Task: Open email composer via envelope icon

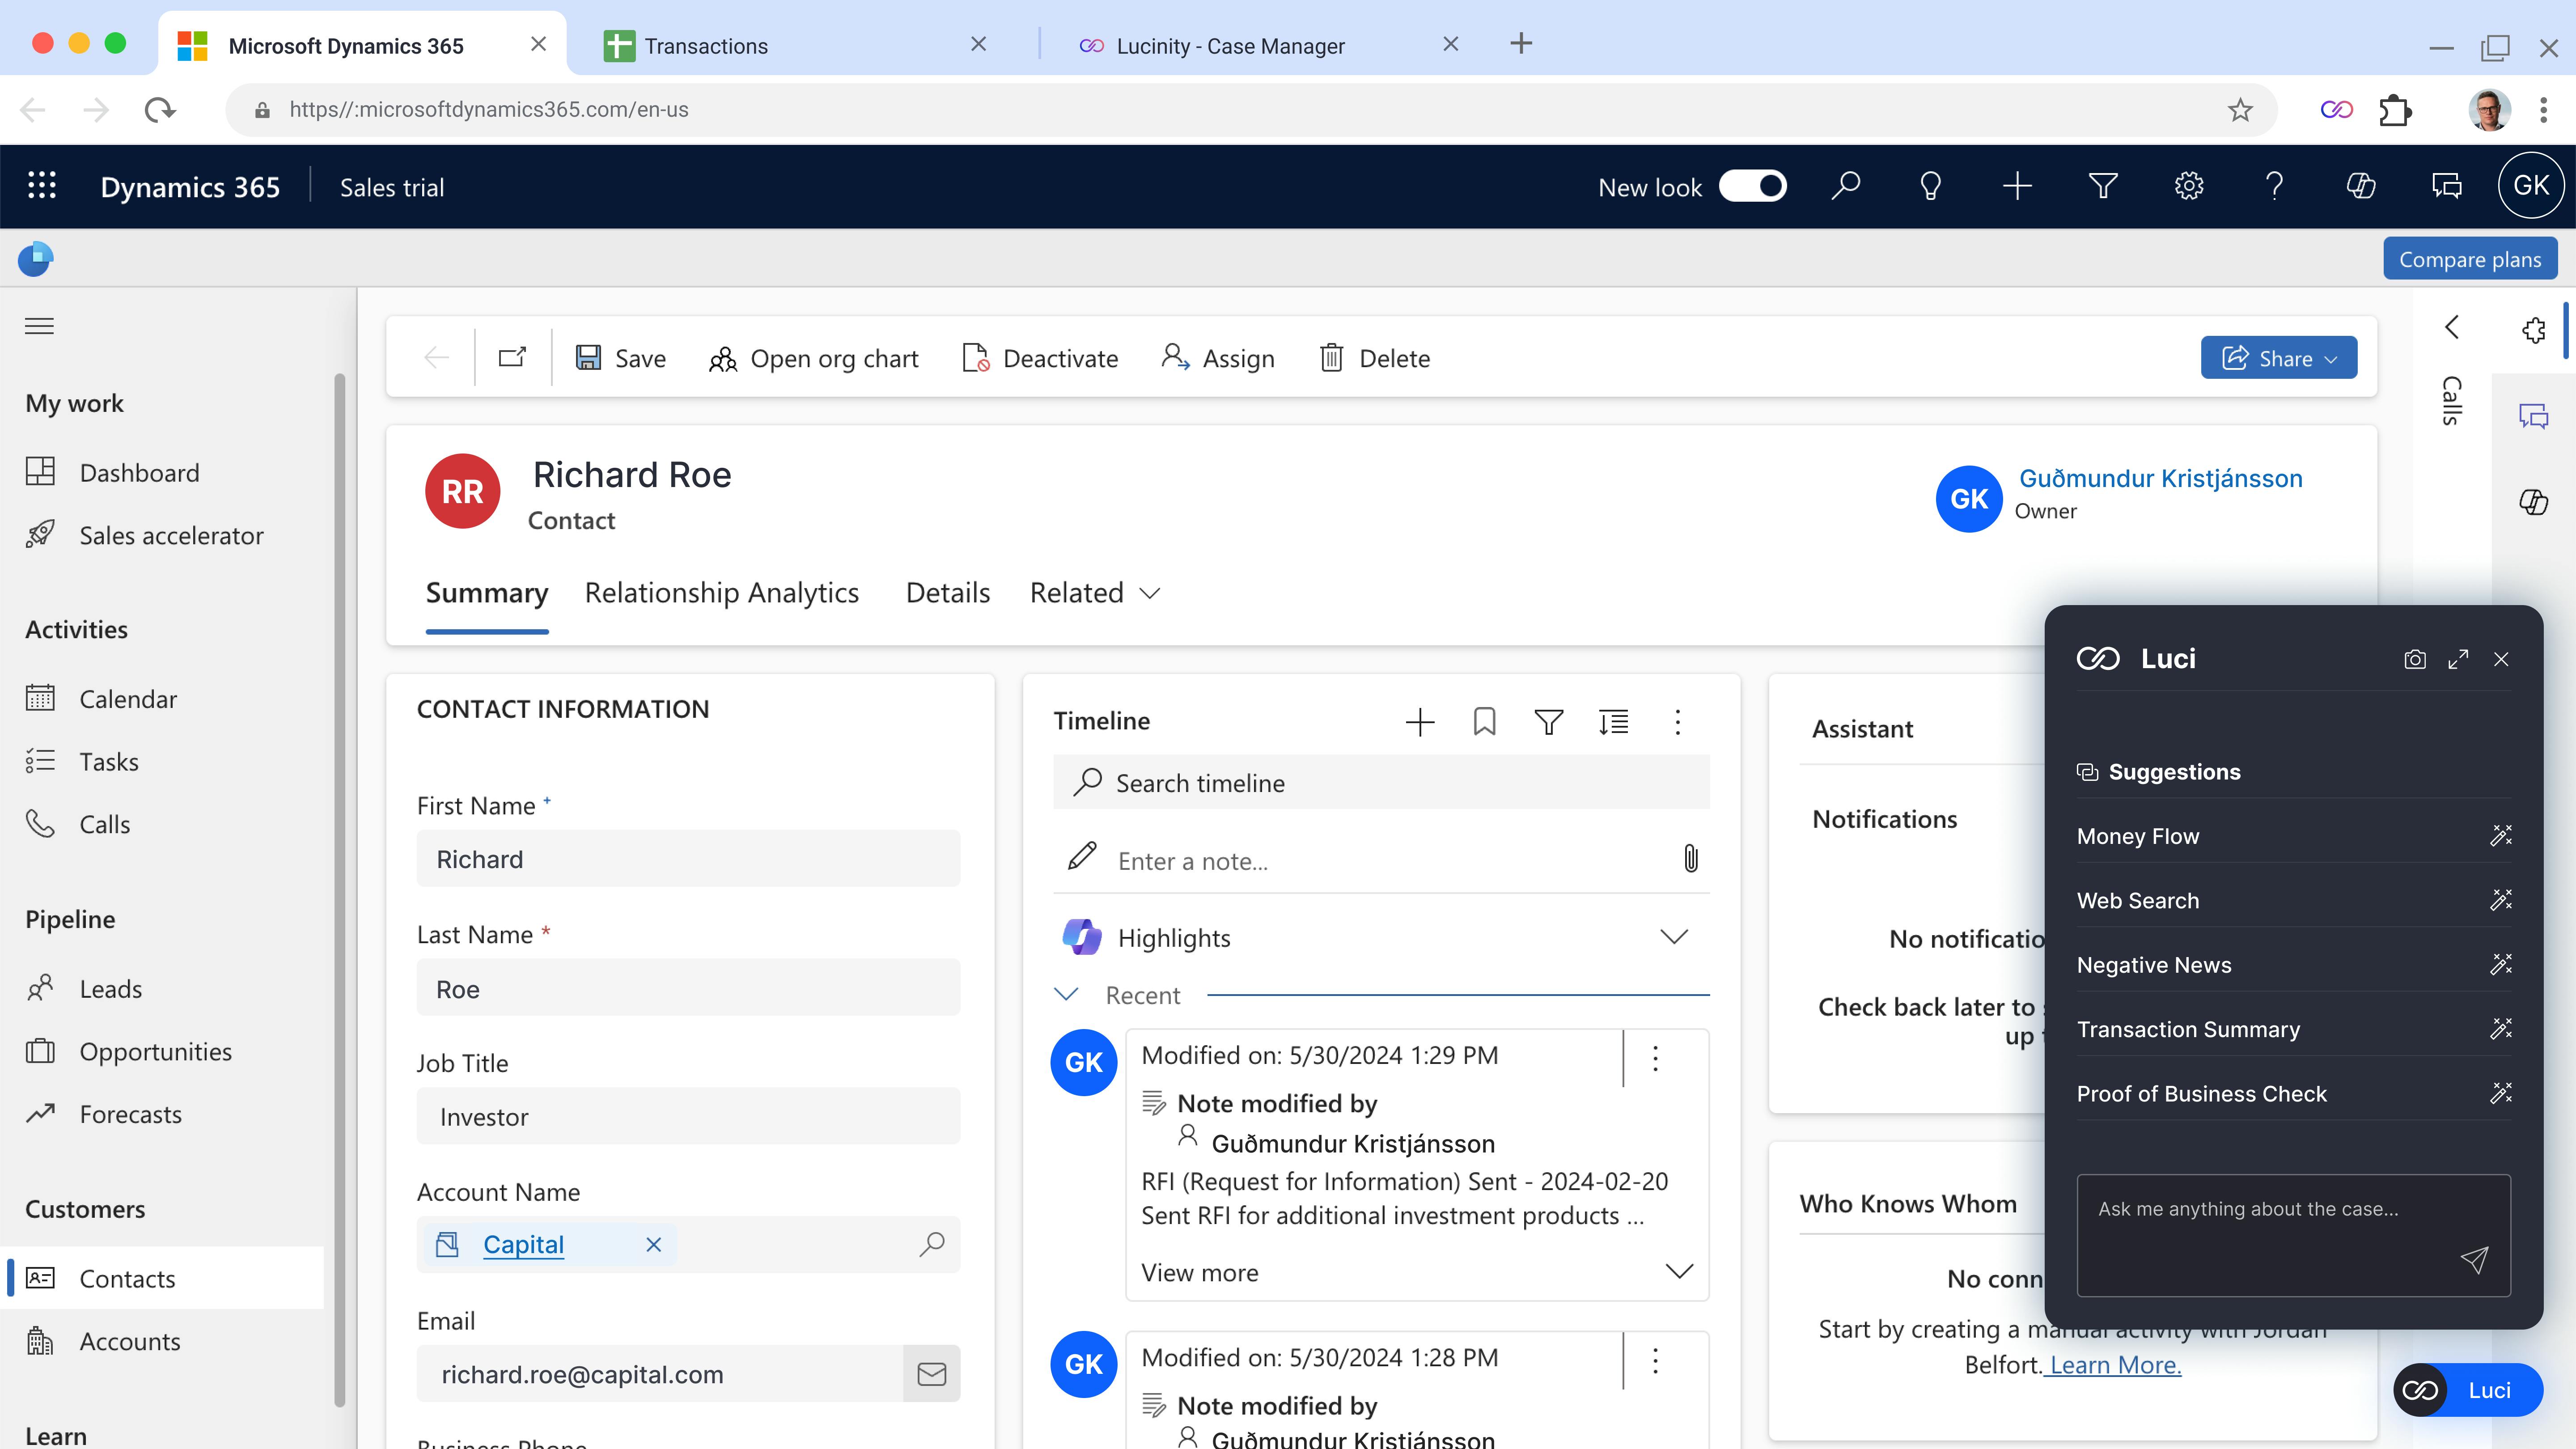Action: (x=931, y=1373)
